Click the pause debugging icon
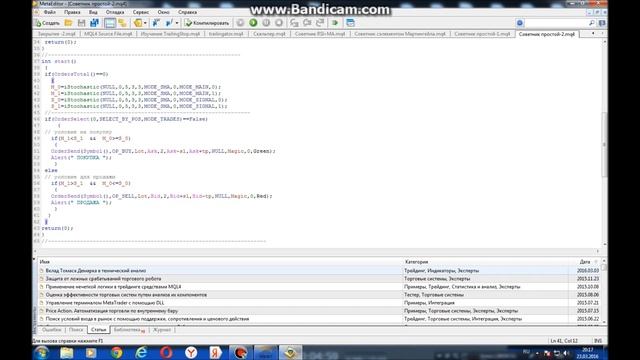 (x=266, y=23)
